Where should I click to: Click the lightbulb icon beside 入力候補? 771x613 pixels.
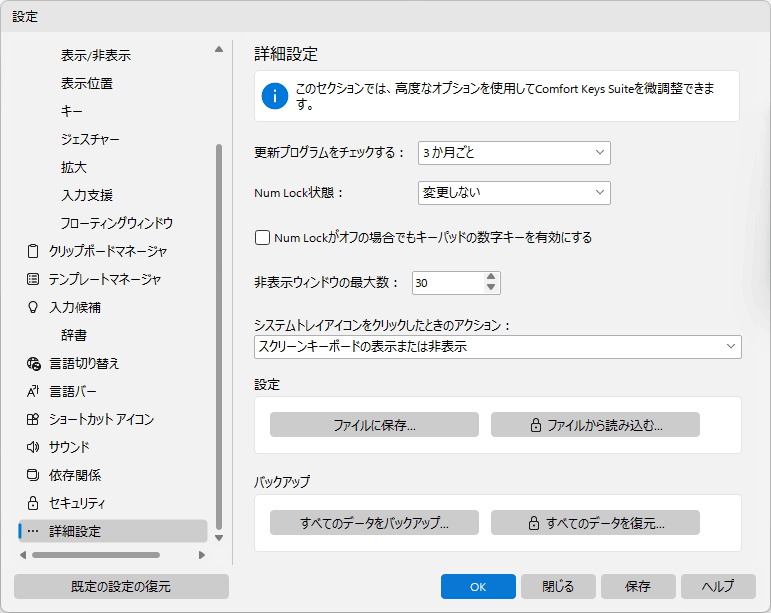(x=33, y=307)
